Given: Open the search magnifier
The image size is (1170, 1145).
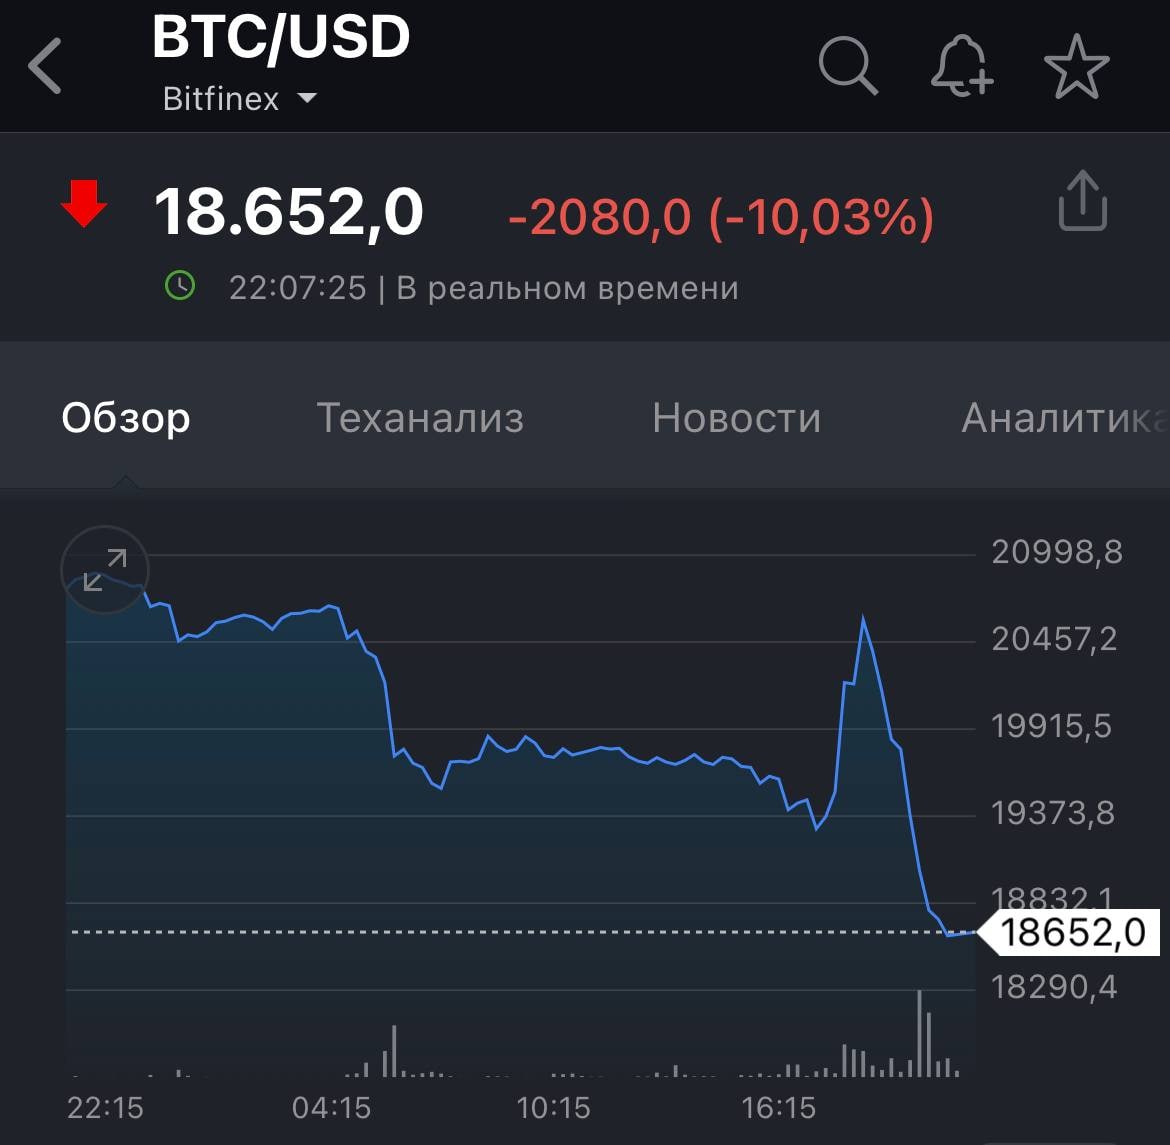Looking at the screenshot, I should click(847, 66).
